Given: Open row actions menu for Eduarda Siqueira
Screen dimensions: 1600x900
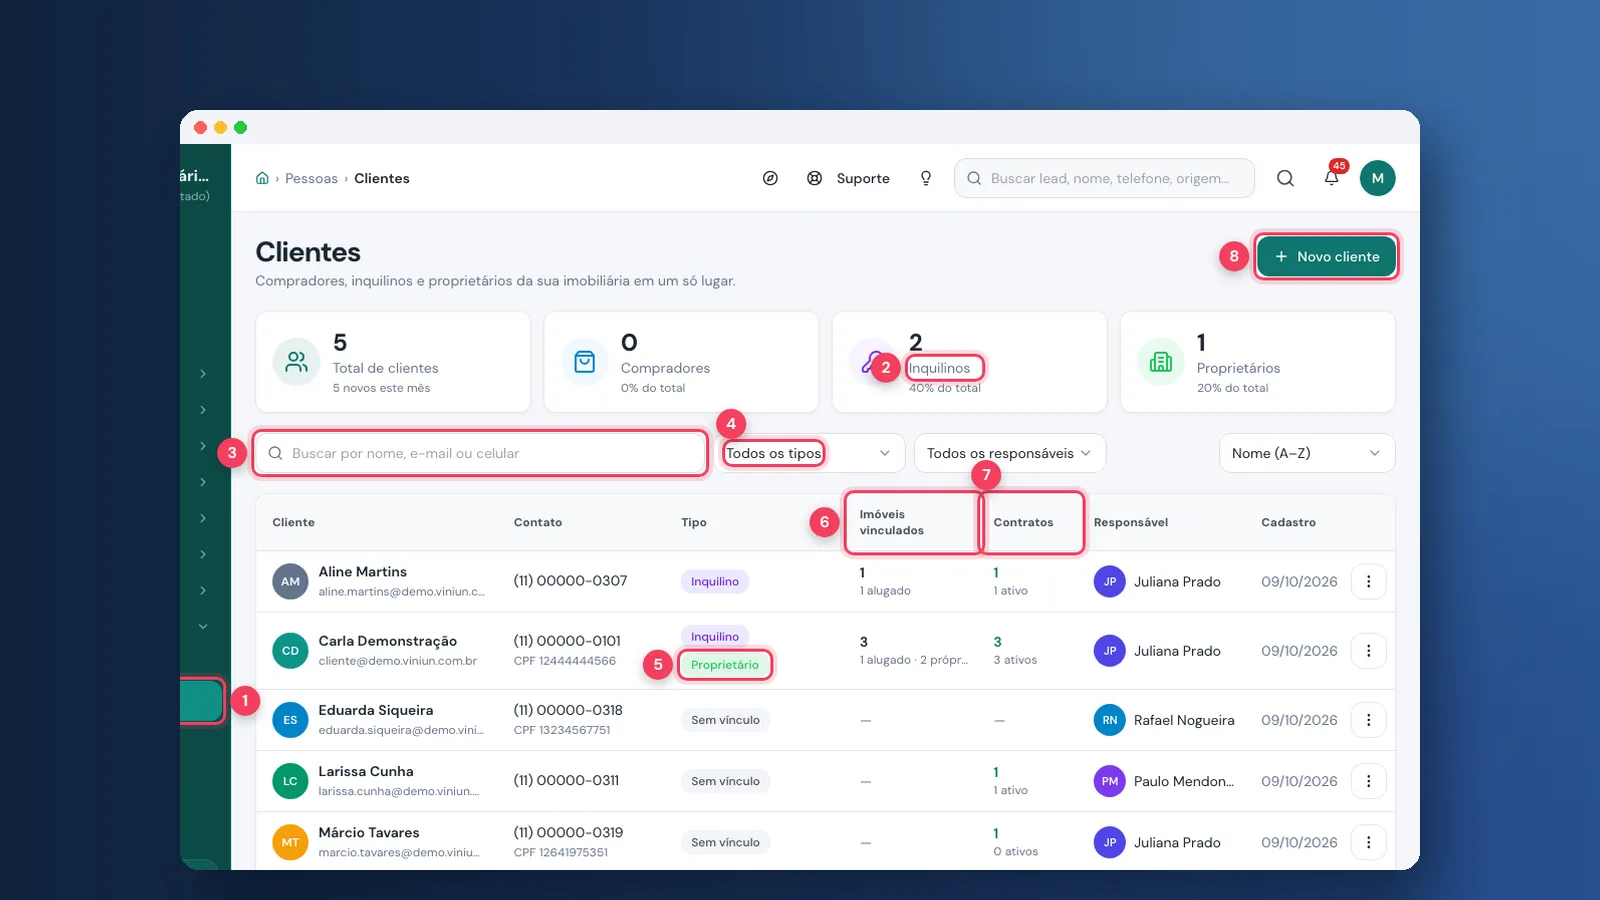Looking at the screenshot, I should [1368, 720].
